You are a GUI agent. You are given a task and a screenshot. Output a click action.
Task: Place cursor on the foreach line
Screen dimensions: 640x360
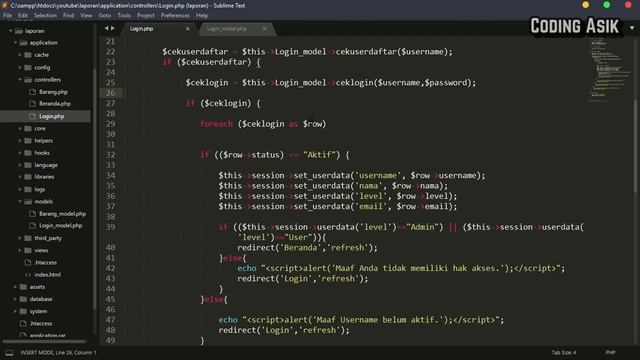tap(263, 124)
